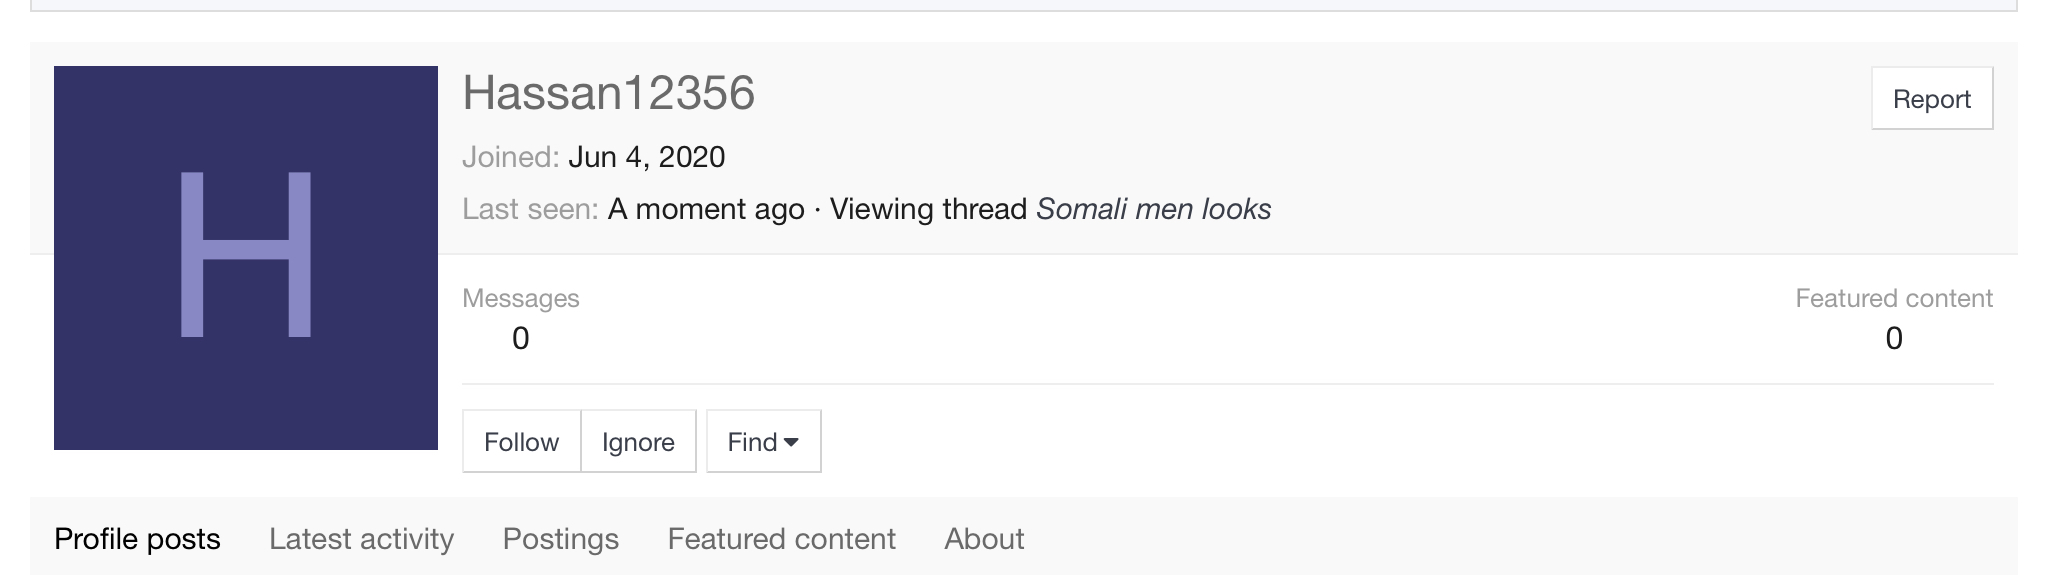Screen dimensions: 2048x575
Task: Click the Report button
Action: pyautogui.click(x=1932, y=98)
